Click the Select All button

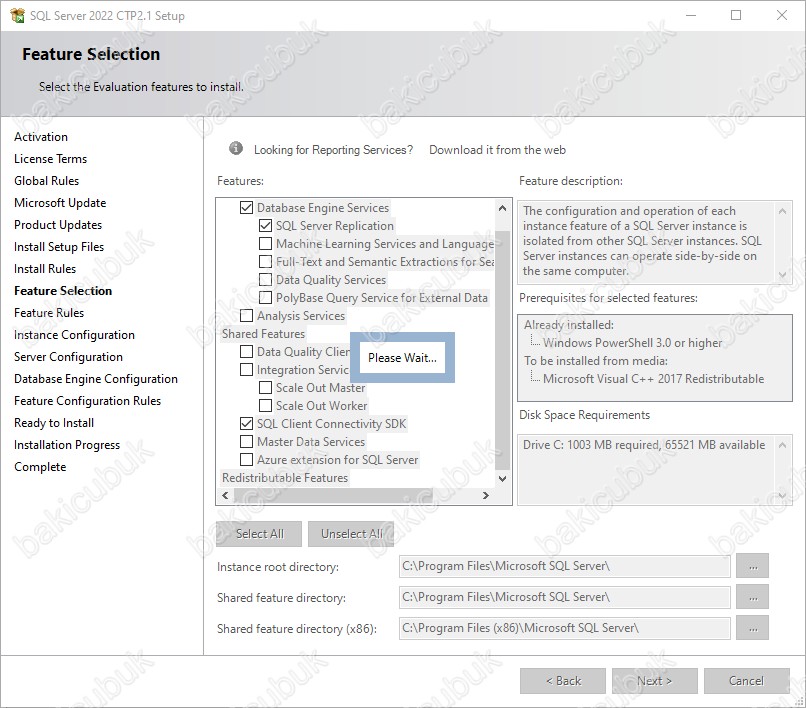coord(259,534)
